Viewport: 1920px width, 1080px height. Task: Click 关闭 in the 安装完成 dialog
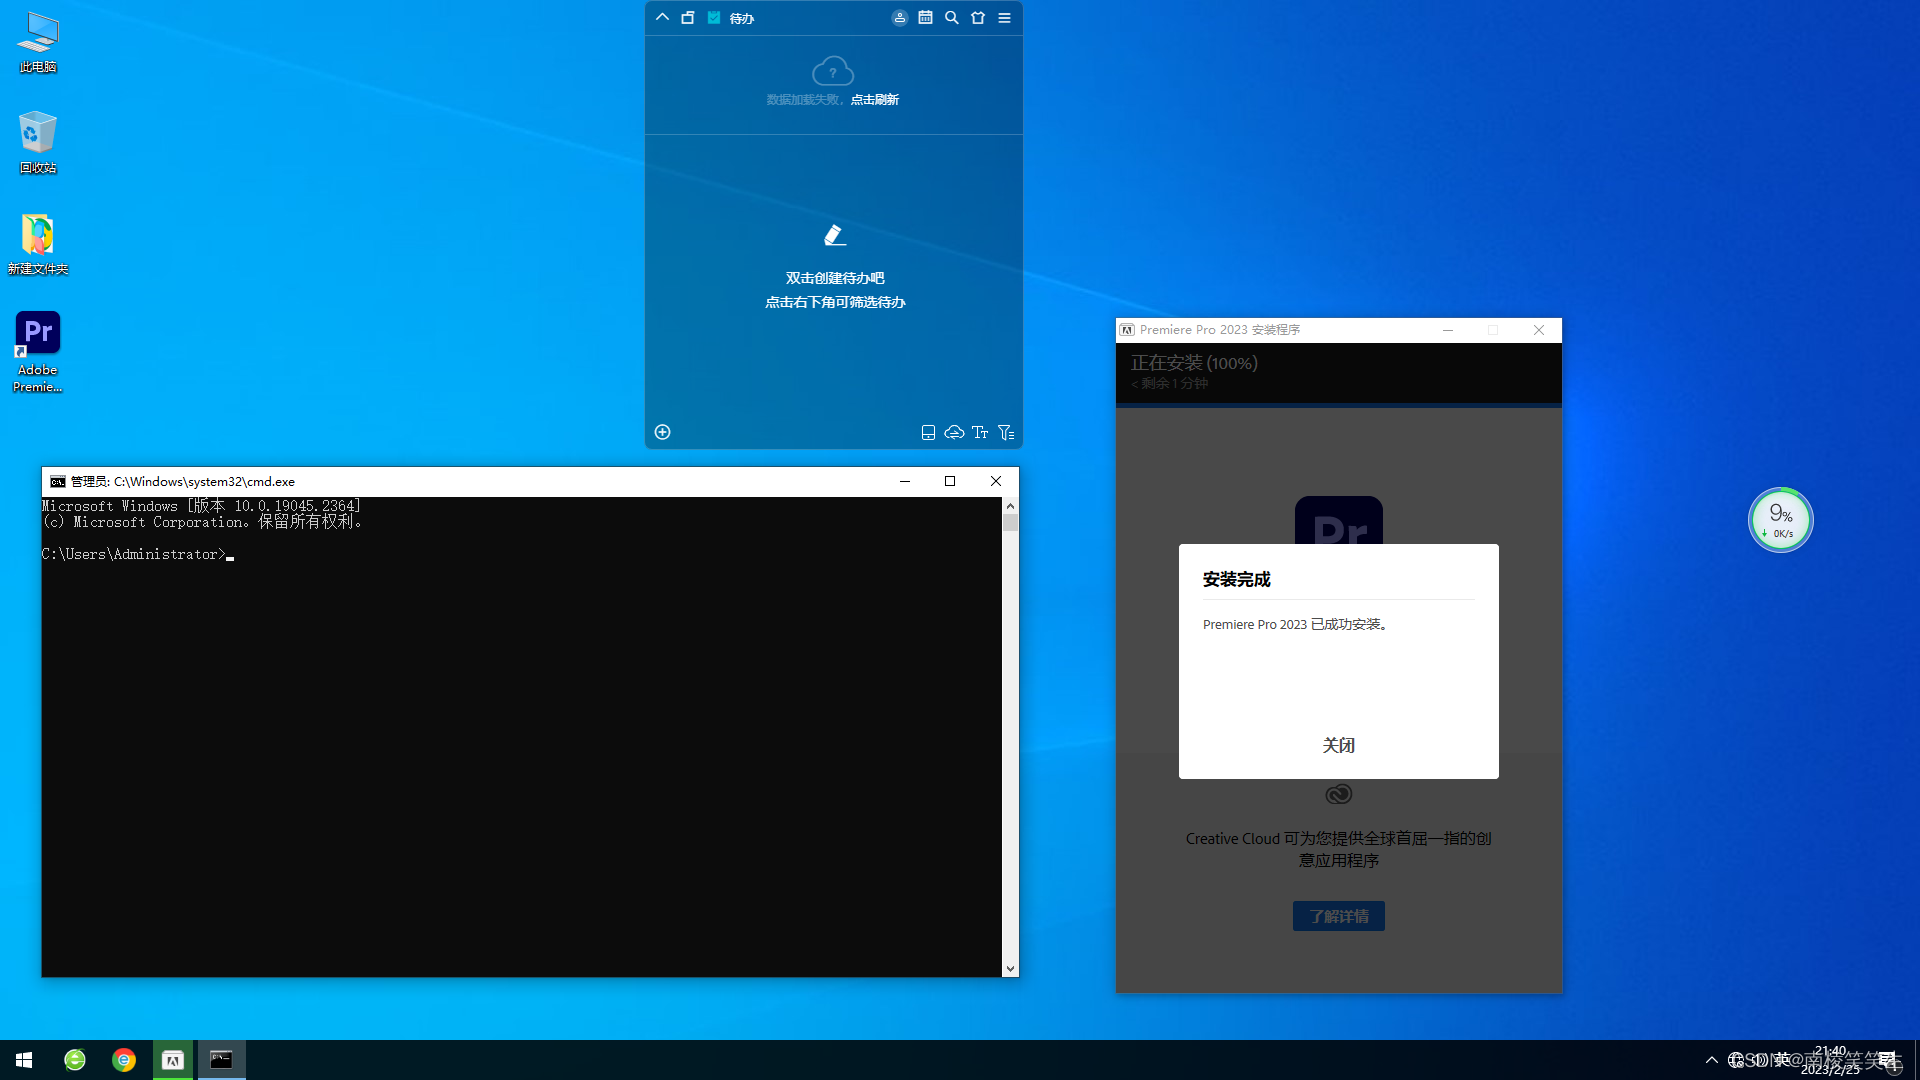click(1338, 745)
